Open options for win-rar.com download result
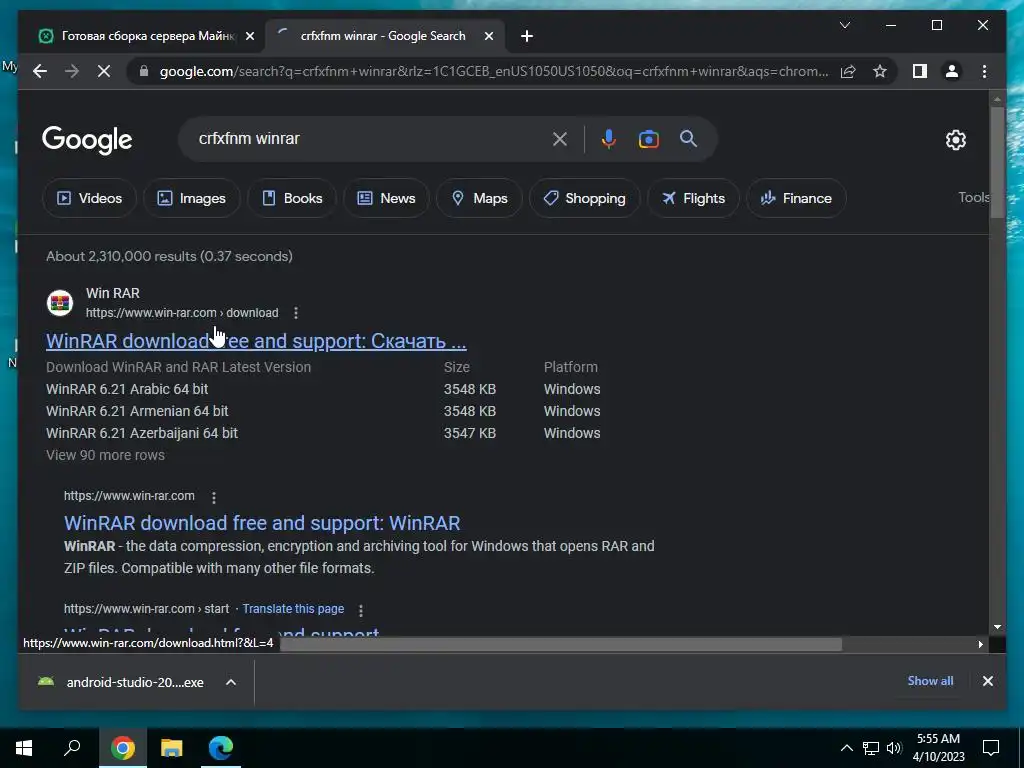 coord(296,313)
